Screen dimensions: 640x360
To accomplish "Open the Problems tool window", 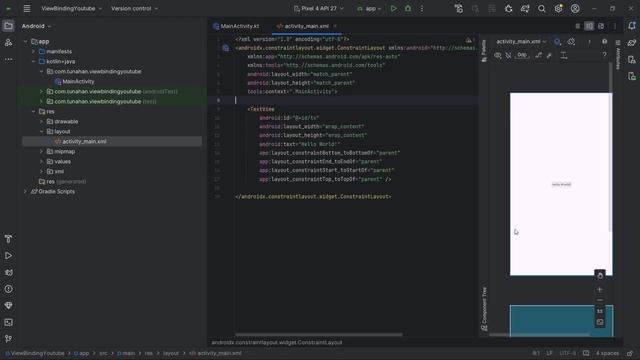I will (8, 289).
